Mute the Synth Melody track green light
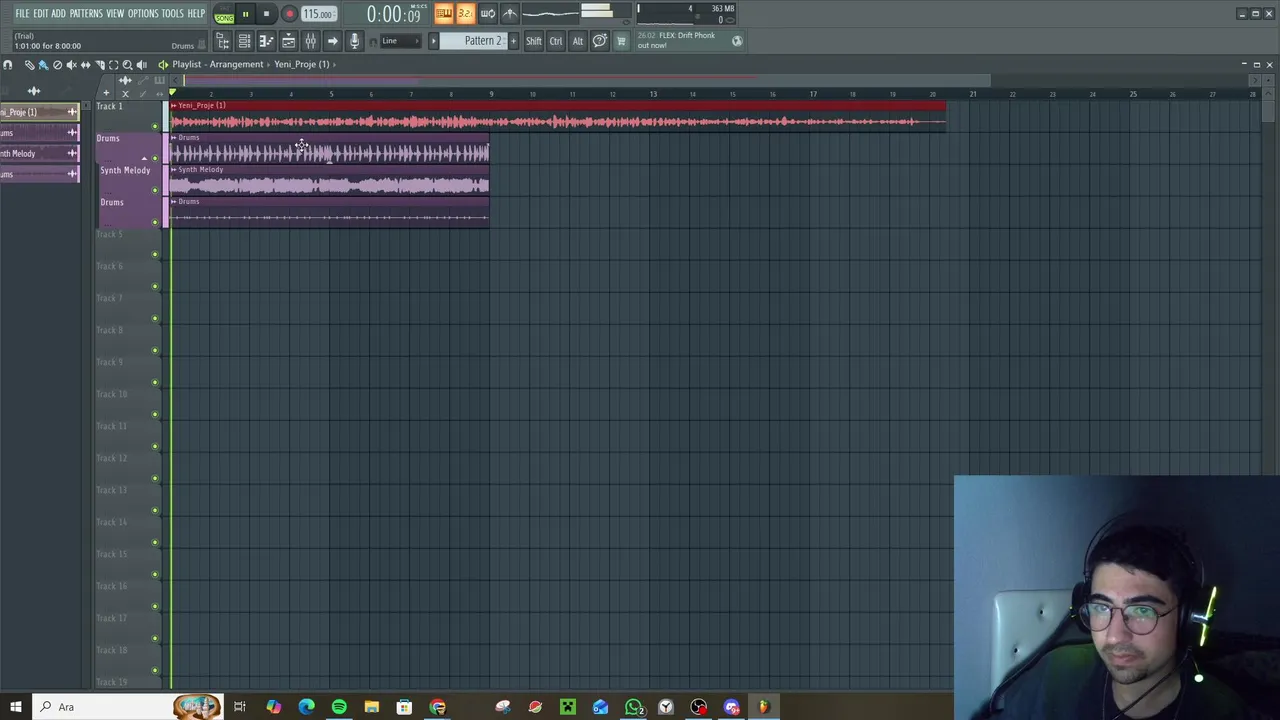 (154, 190)
